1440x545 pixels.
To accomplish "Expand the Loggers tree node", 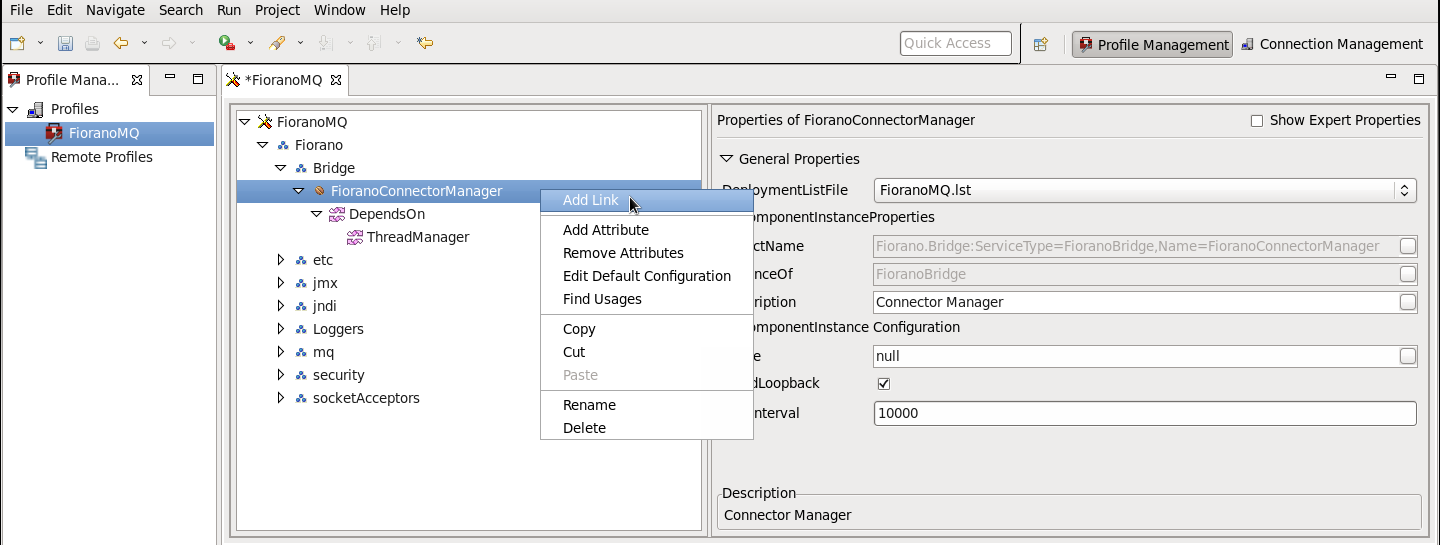I will [x=281, y=329].
